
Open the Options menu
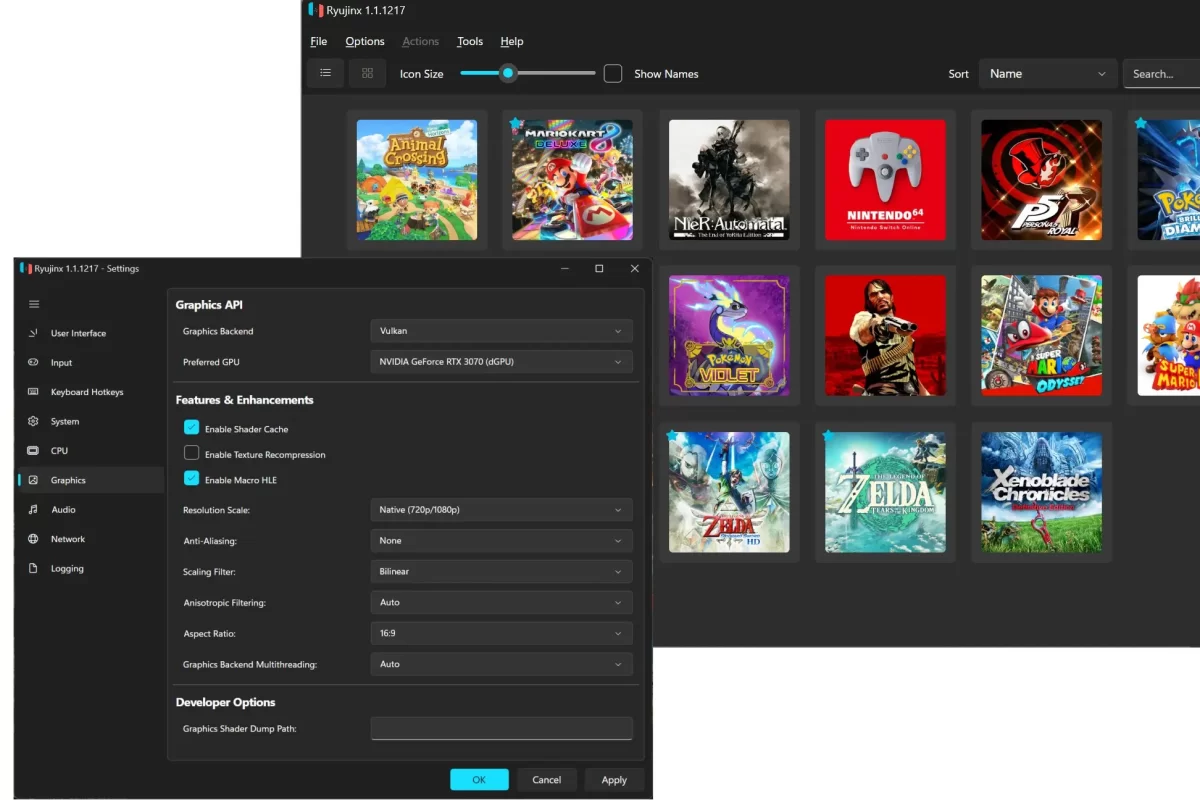click(365, 42)
